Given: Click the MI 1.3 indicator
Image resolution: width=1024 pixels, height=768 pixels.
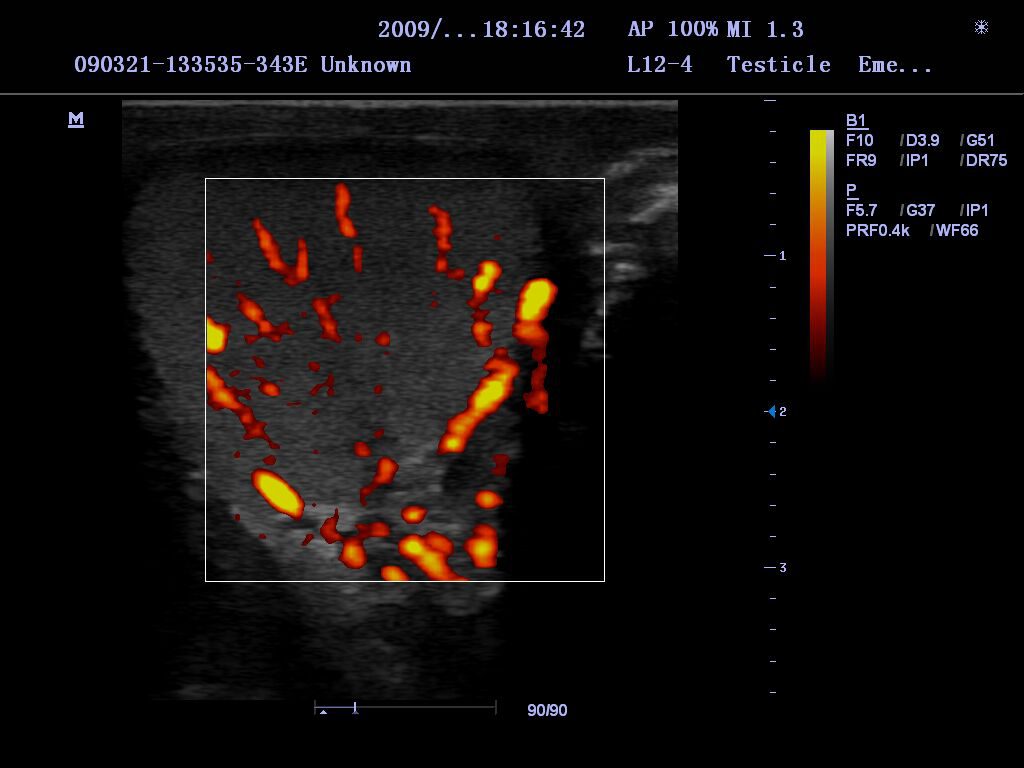Looking at the screenshot, I should pyautogui.click(x=765, y=30).
